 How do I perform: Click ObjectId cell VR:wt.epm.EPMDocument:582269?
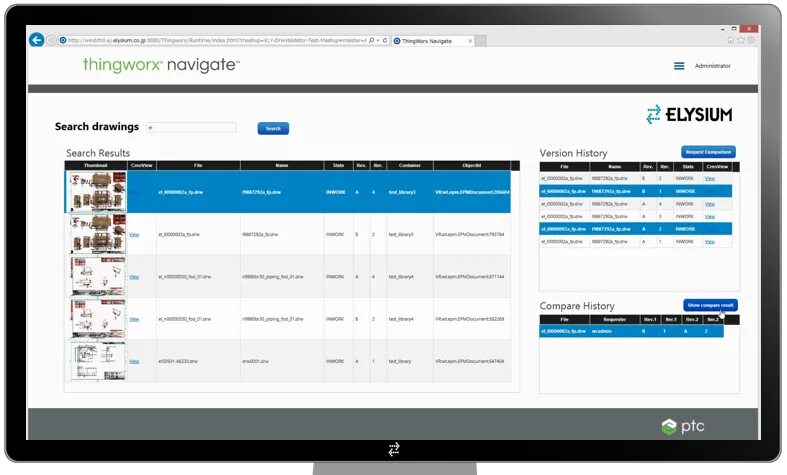pos(470,319)
